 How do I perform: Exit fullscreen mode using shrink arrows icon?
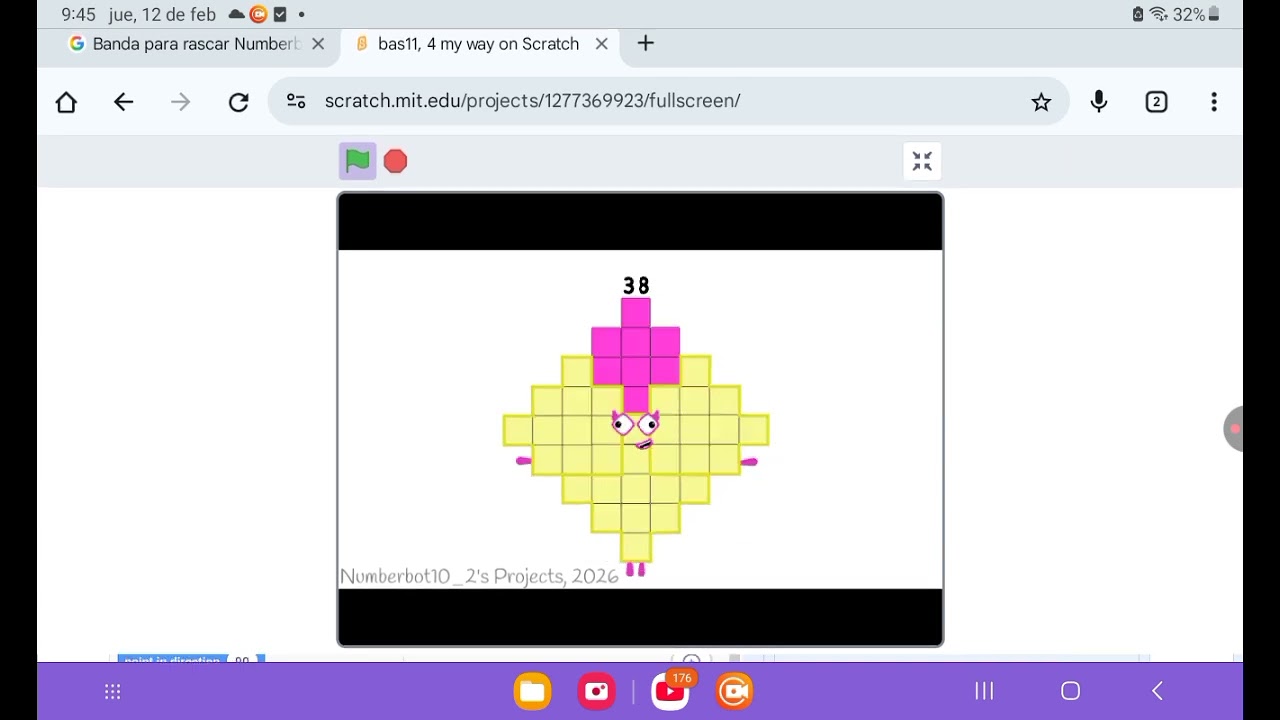[922, 161]
